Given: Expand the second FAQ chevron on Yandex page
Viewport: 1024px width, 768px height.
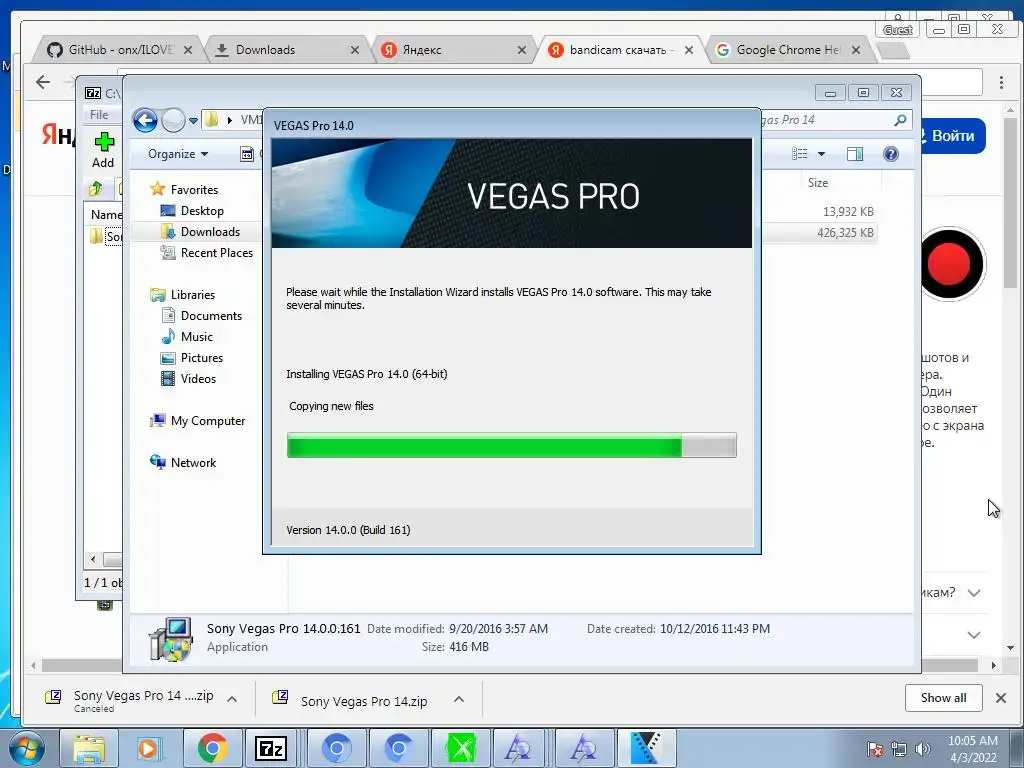Looking at the screenshot, I should click(974, 635).
